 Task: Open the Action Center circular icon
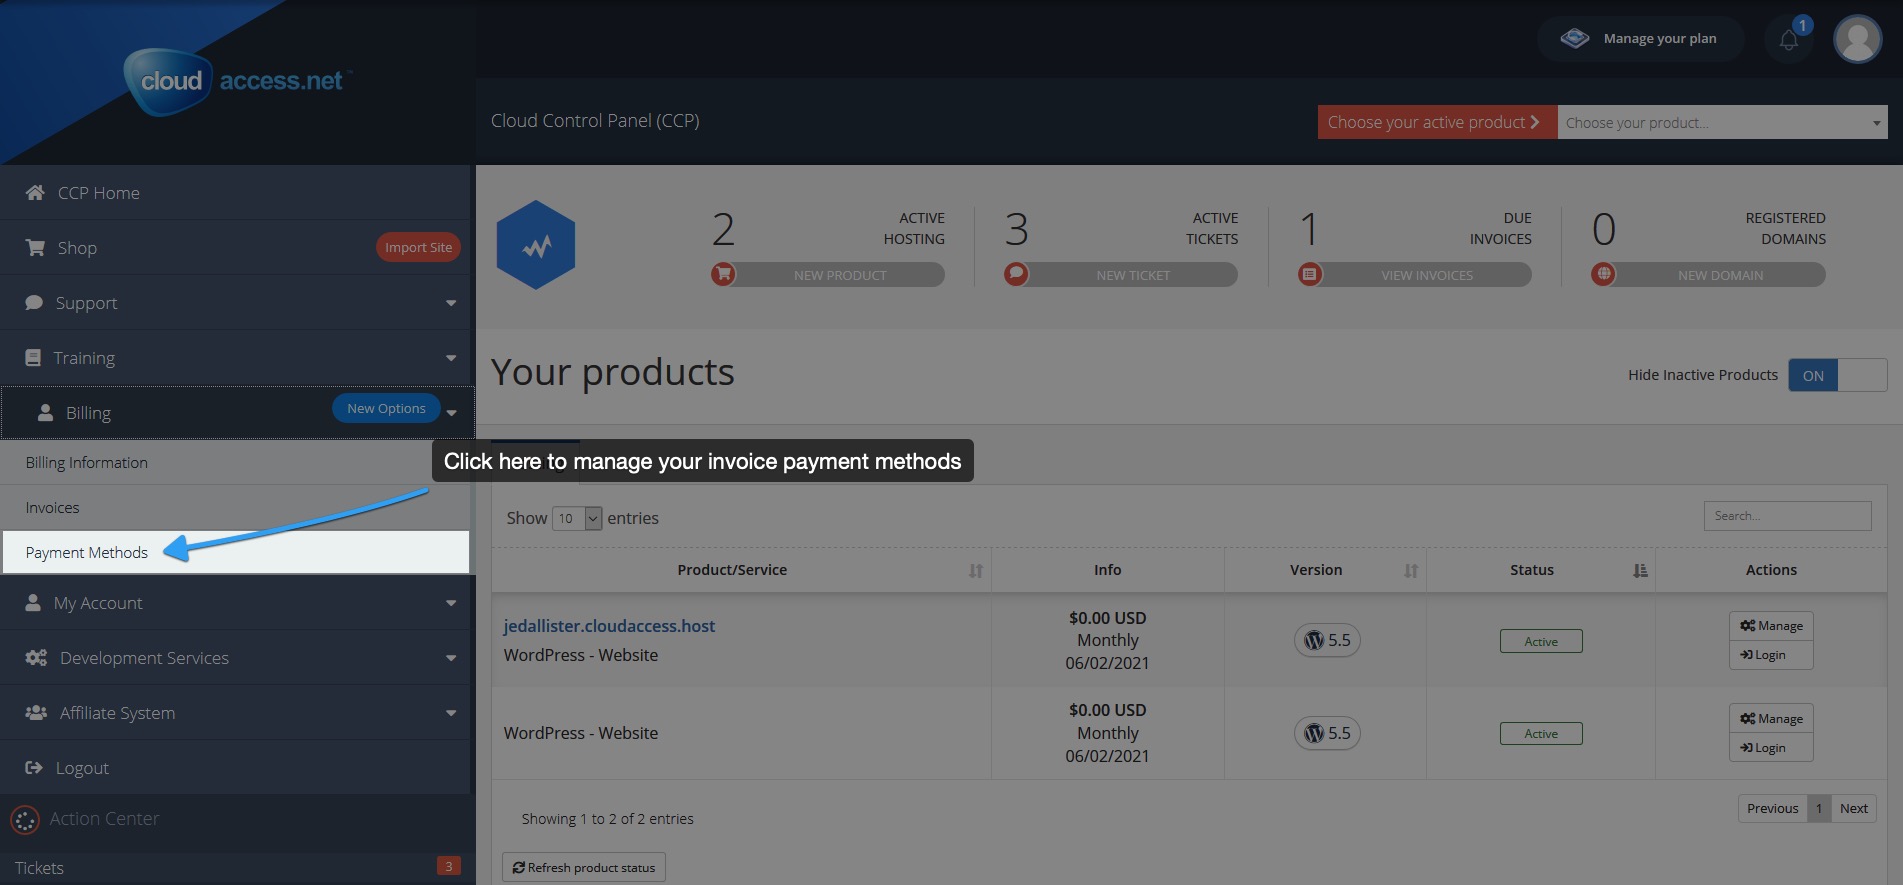point(25,820)
